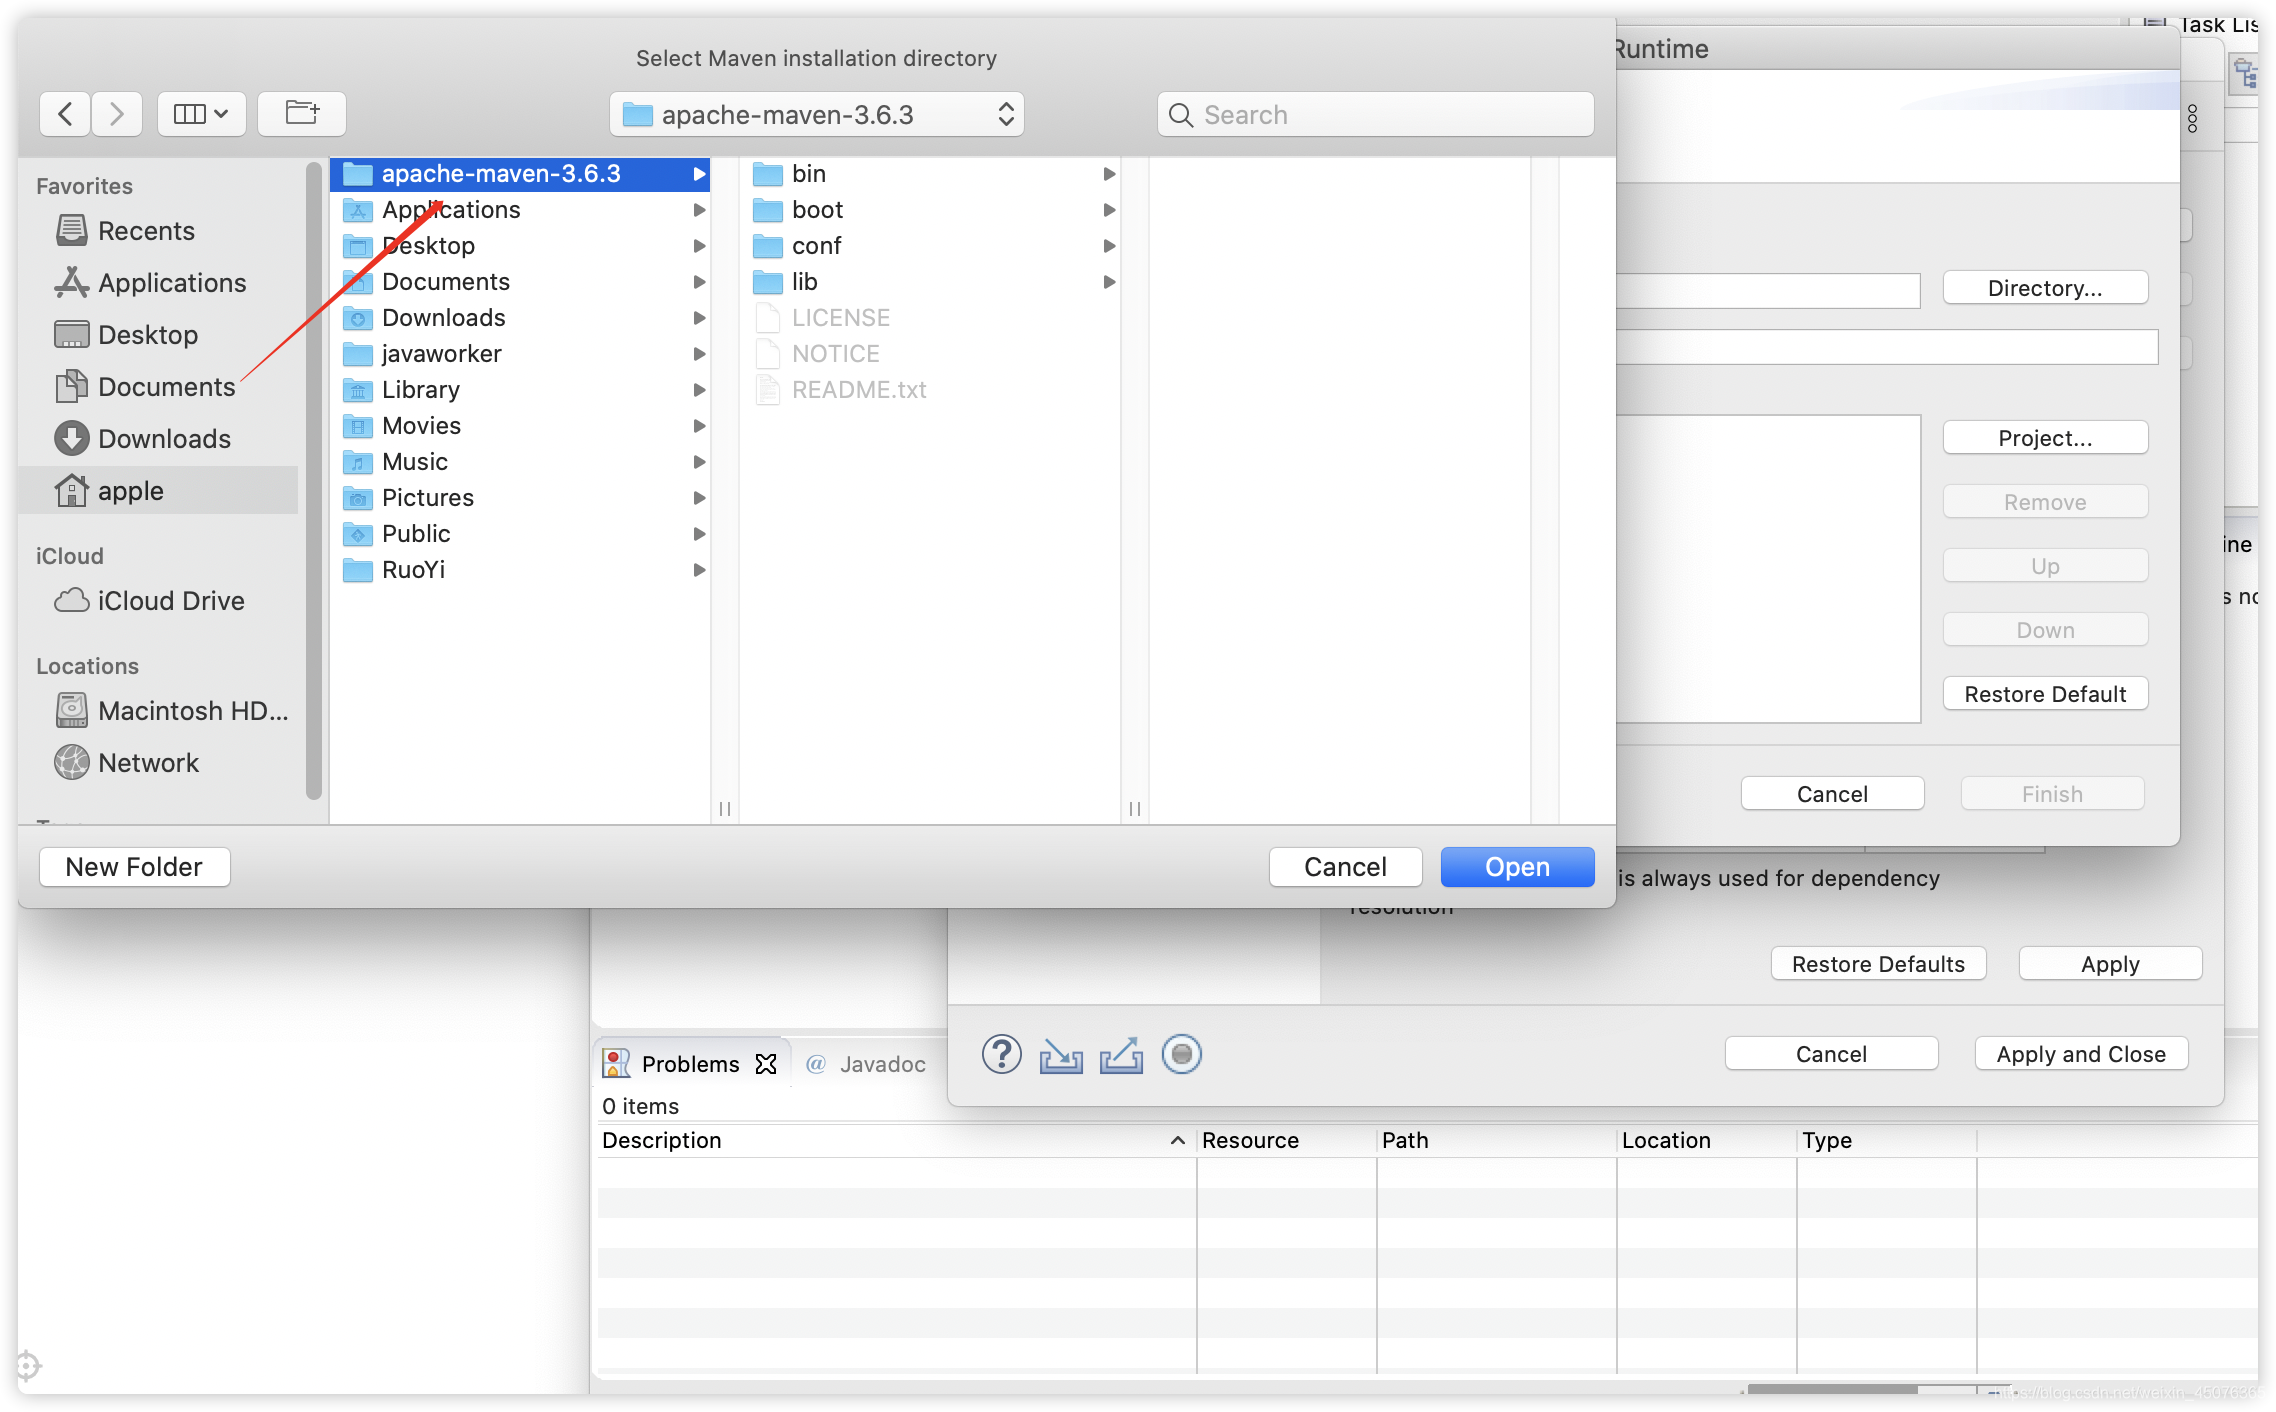
Task: Sort by Type column header
Action: 1886,1140
